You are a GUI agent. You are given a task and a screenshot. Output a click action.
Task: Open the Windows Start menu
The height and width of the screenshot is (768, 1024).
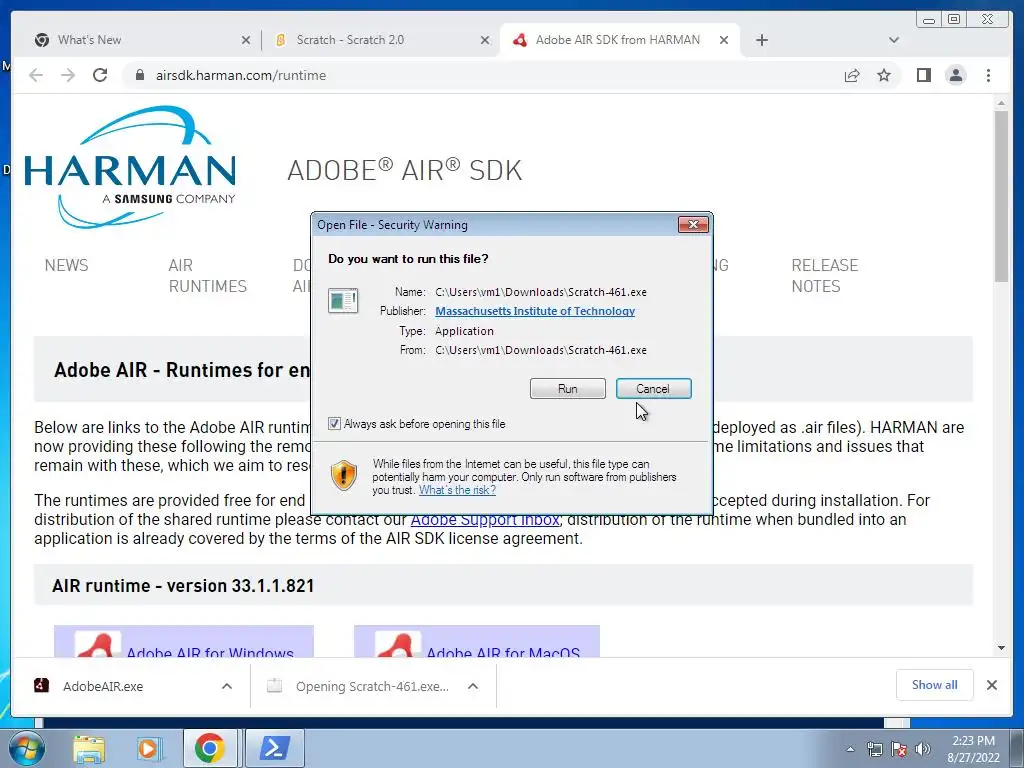[26, 748]
